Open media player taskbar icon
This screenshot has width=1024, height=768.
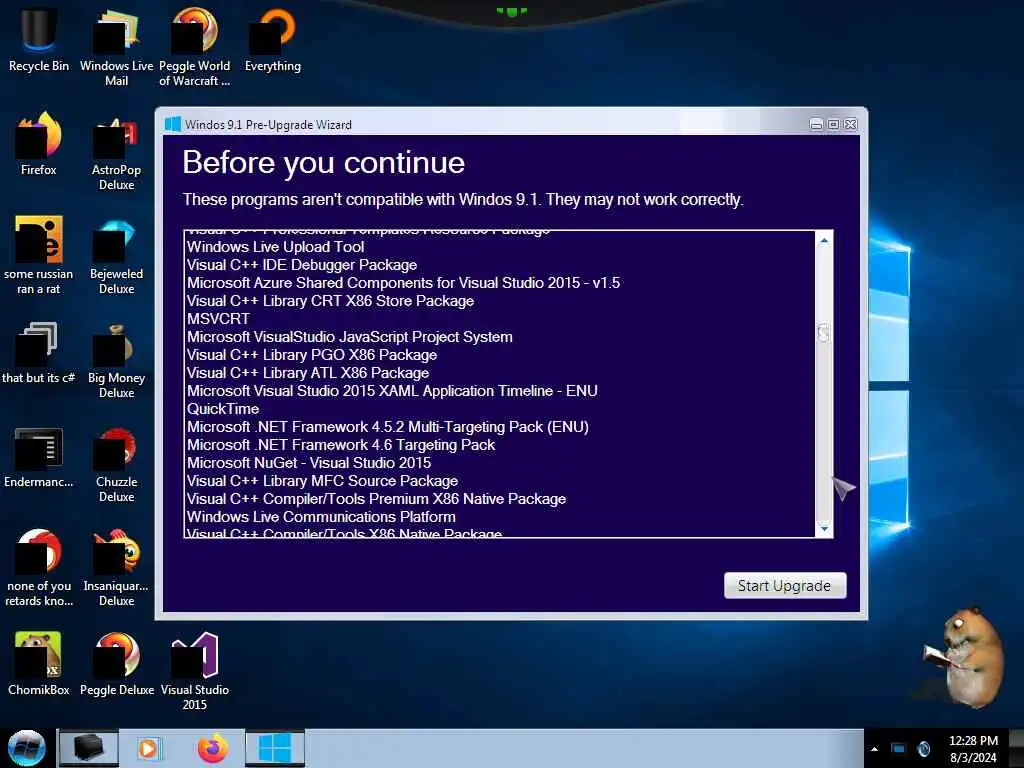[x=148, y=748]
